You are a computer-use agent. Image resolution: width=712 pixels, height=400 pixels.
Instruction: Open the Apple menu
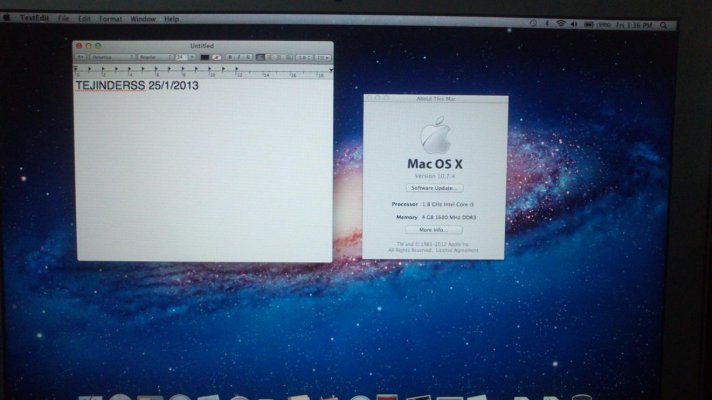click(x=7, y=18)
